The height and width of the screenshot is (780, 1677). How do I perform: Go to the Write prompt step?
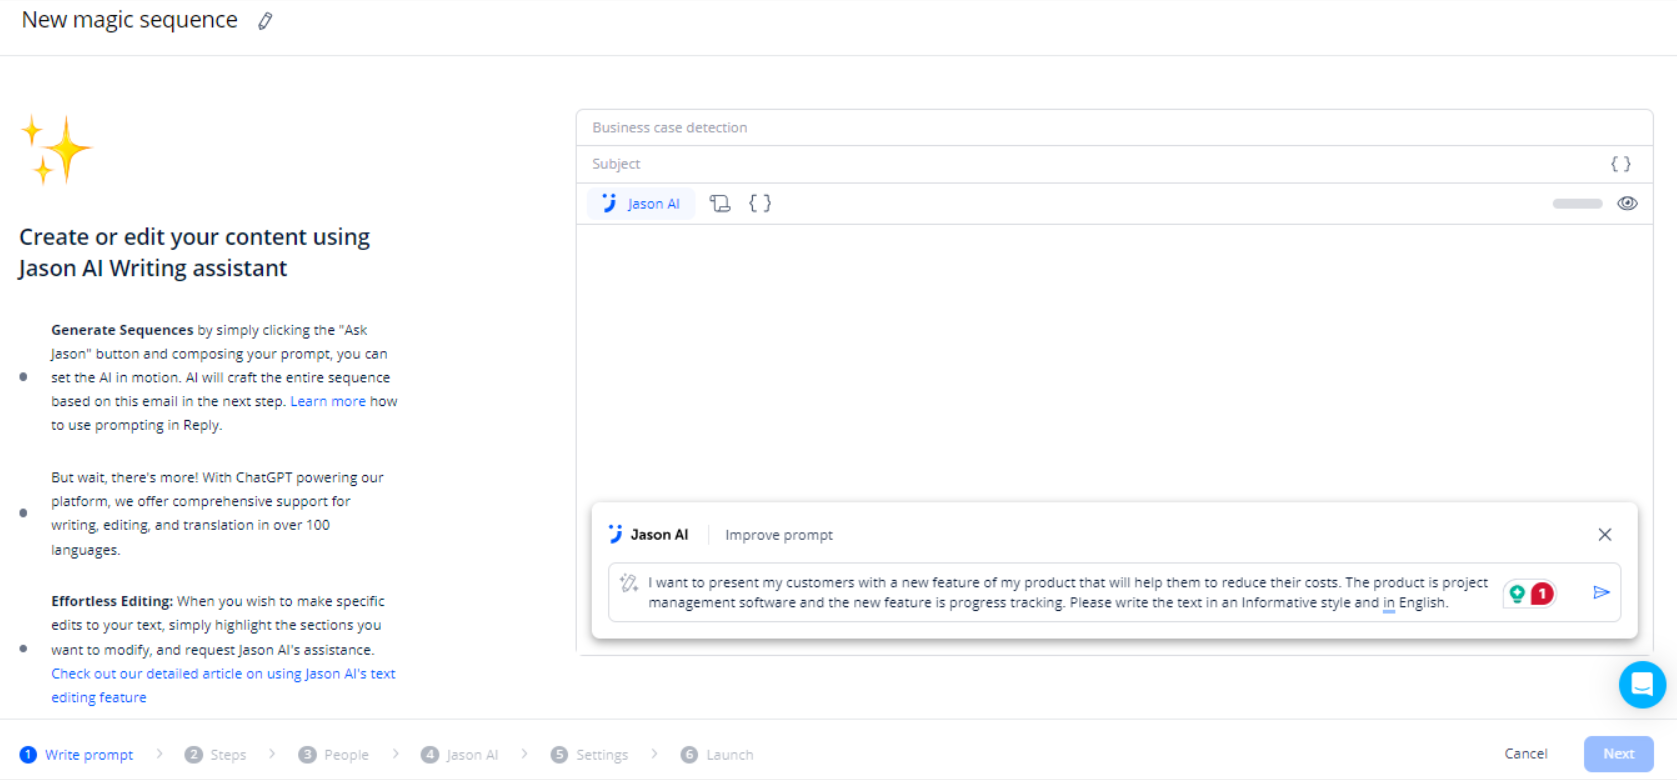coord(77,755)
